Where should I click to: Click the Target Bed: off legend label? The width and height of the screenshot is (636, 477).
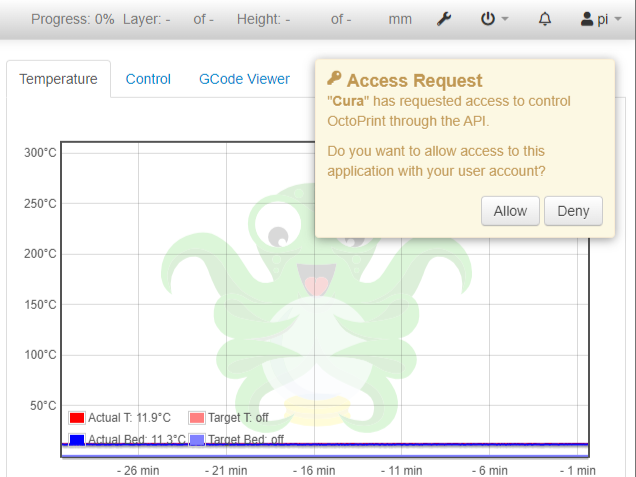tap(246, 440)
